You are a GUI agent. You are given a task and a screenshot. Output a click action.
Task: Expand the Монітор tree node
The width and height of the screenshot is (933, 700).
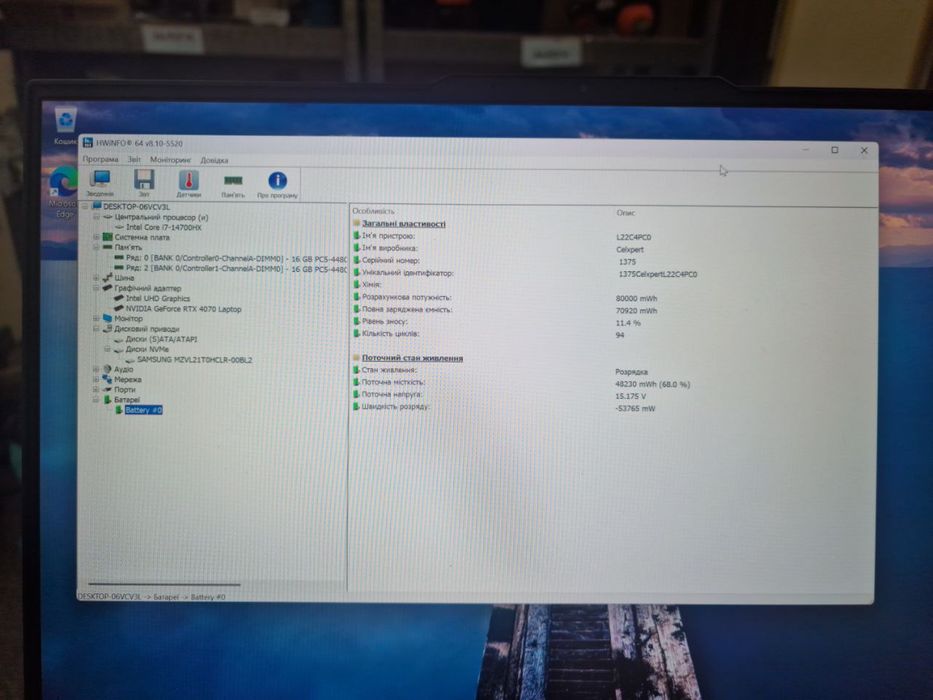coord(96,318)
